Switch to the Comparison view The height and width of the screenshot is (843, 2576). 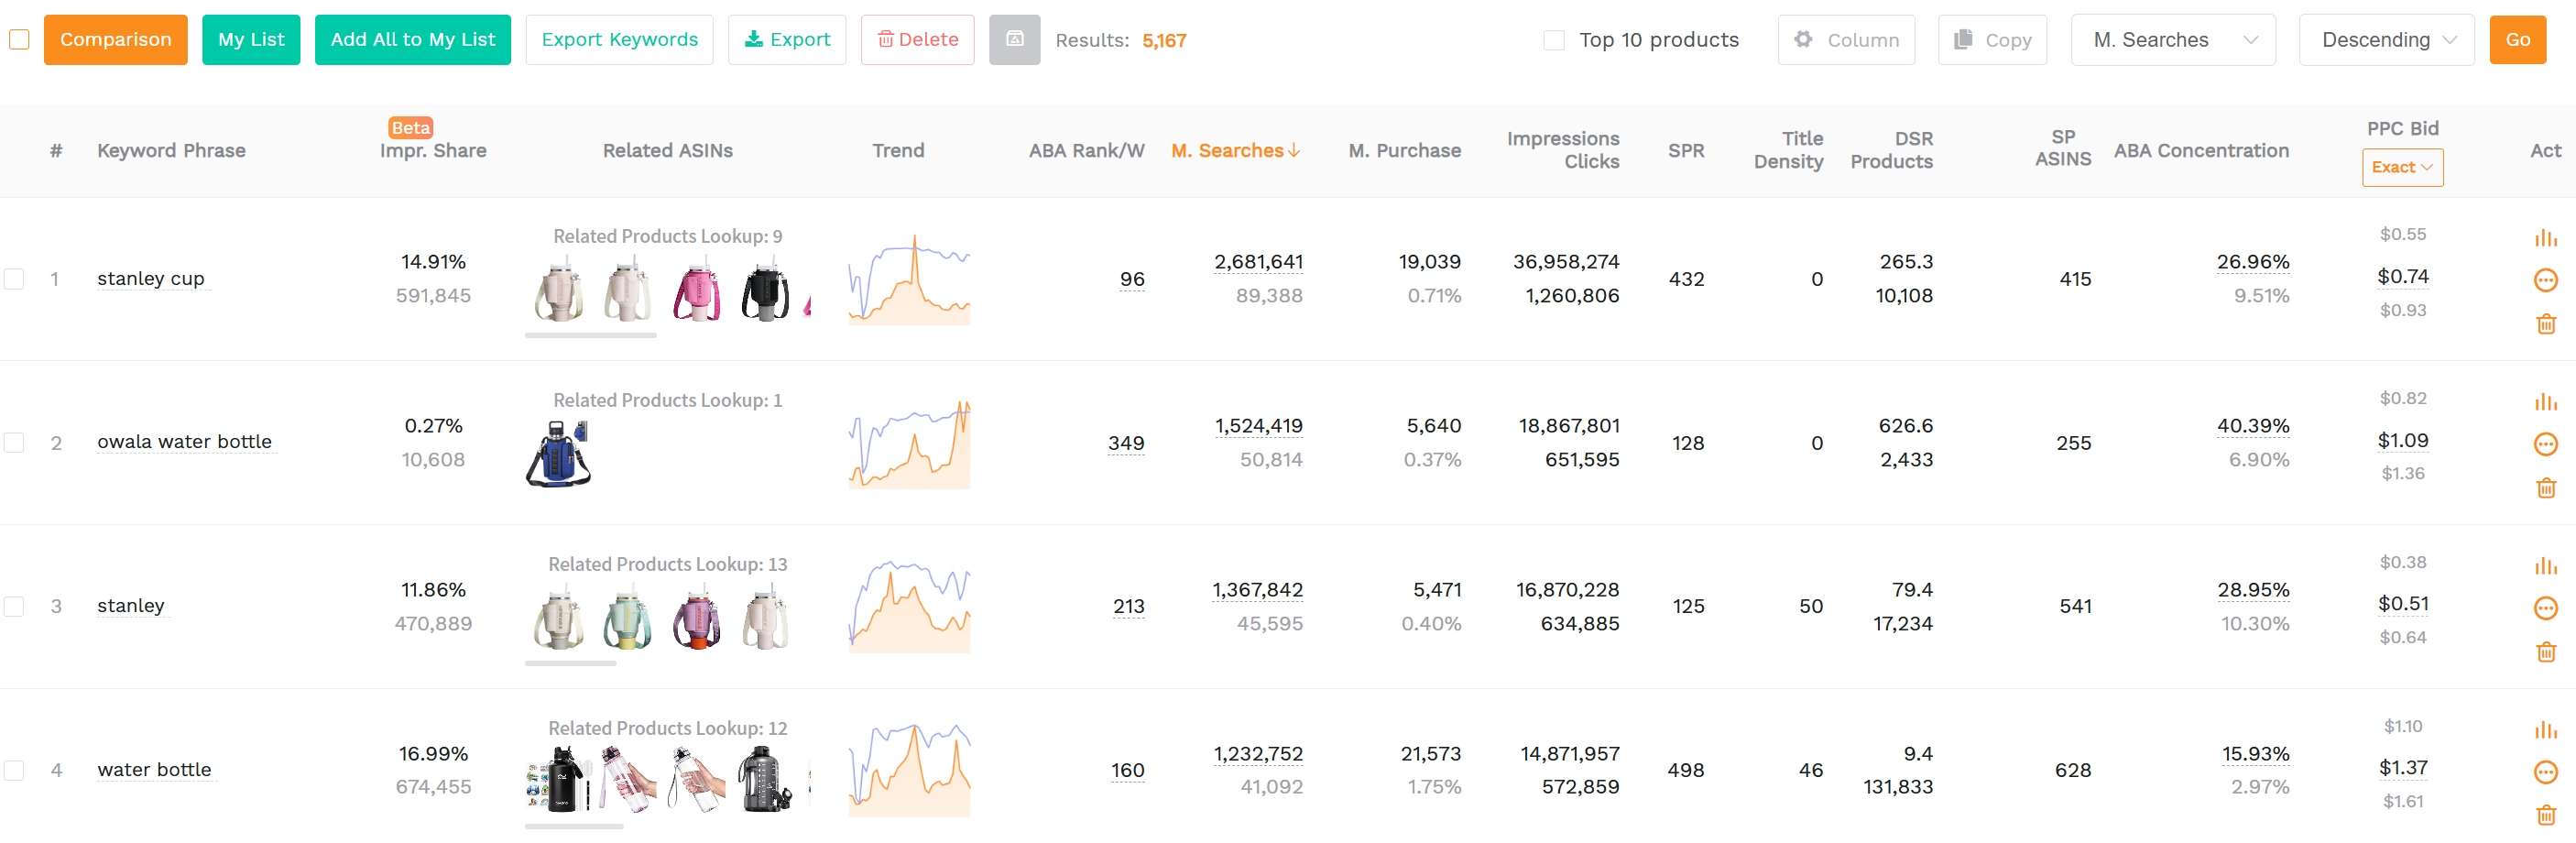[x=115, y=40]
